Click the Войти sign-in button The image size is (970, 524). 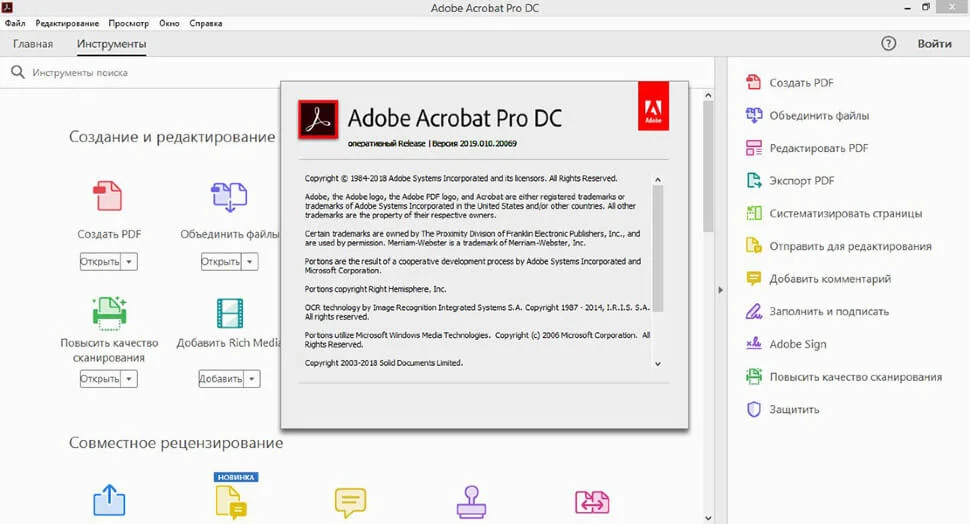[934, 43]
